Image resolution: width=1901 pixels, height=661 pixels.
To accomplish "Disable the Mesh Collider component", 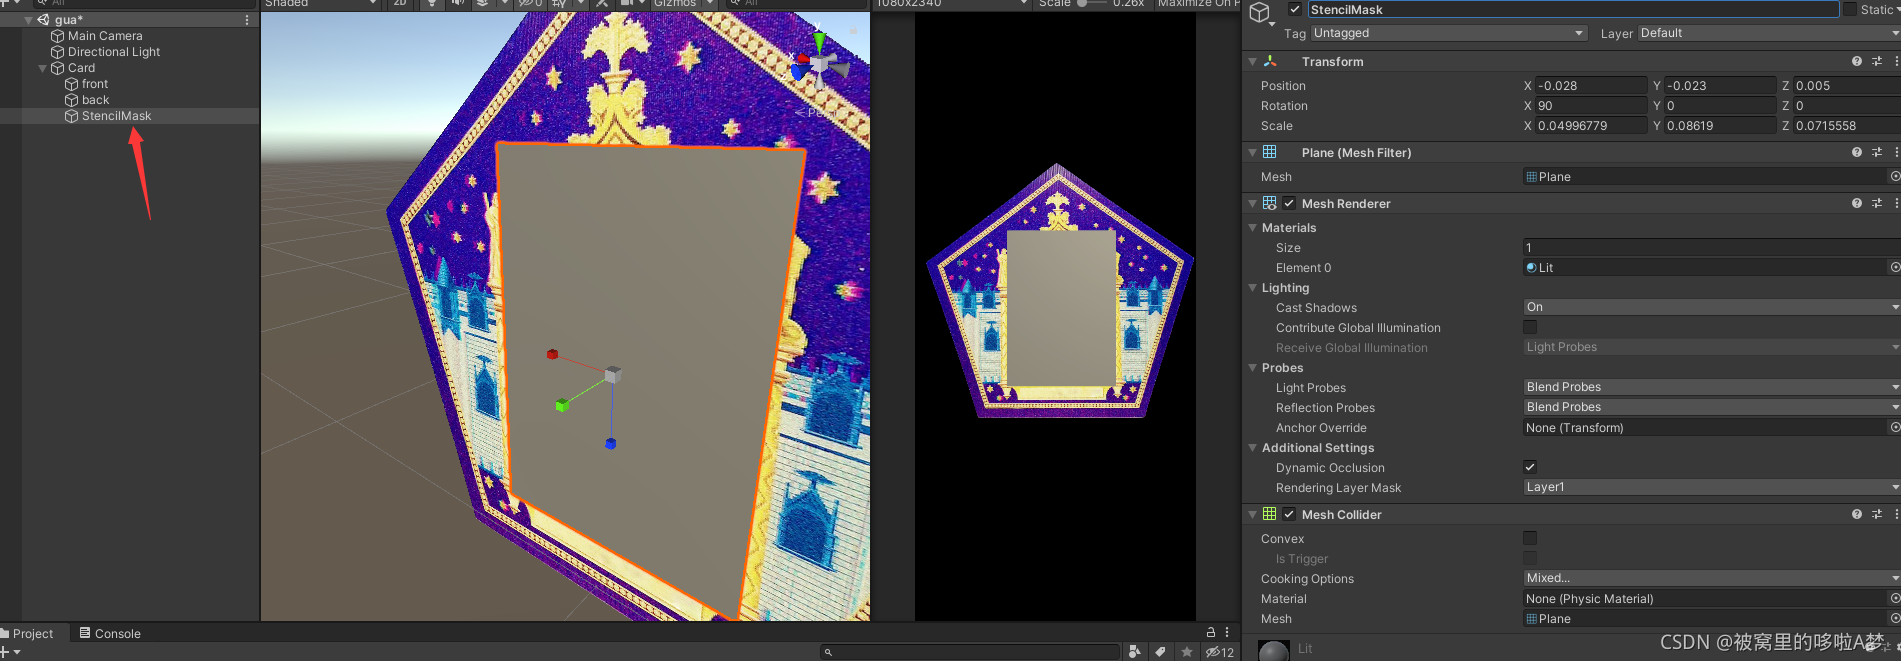I will [x=1289, y=514].
